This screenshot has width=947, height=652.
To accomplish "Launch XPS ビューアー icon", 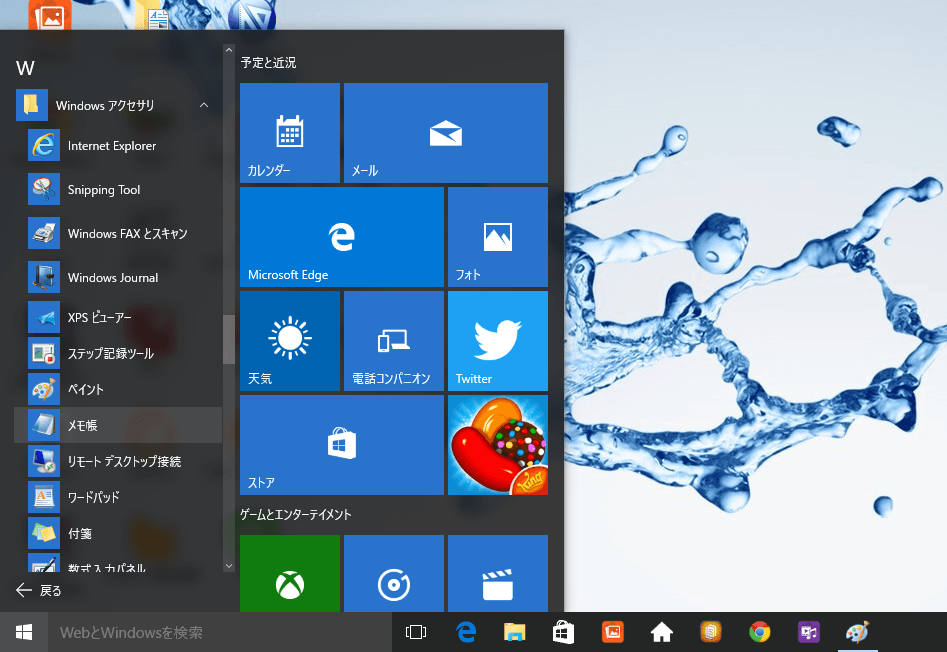I will (x=43, y=317).
